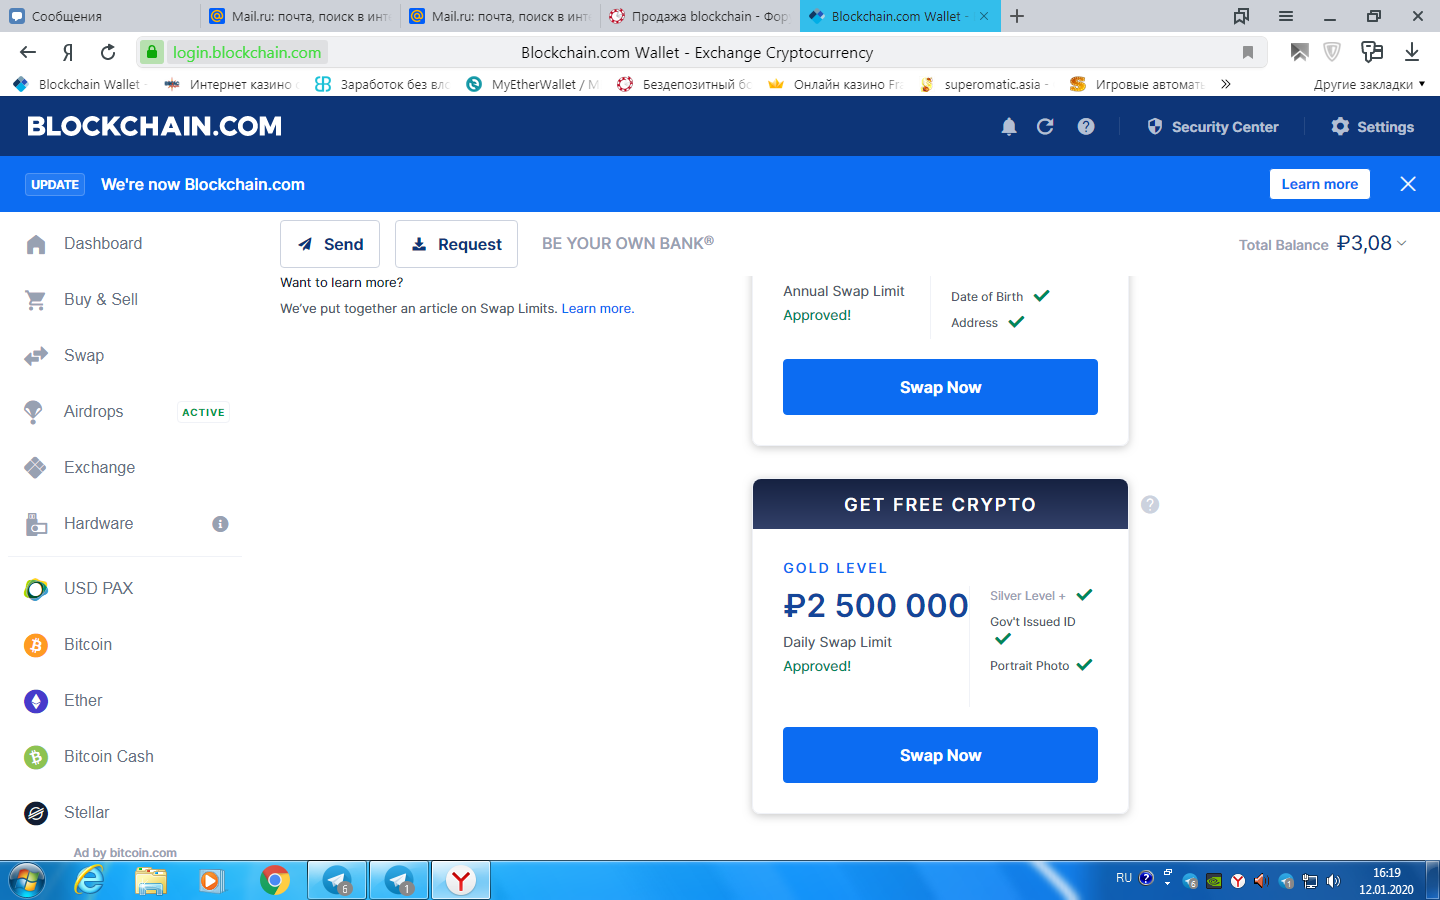Image resolution: width=1440 pixels, height=900 pixels.
Task: Click the BLOCKCHAIN.COM logo
Action: pyautogui.click(x=155, y=126)
